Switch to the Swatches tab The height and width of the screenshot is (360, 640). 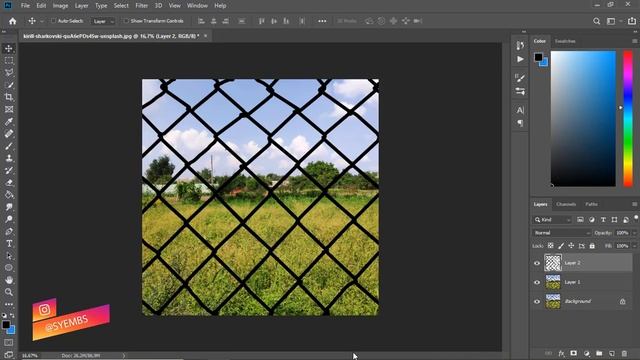click(565, 41)
